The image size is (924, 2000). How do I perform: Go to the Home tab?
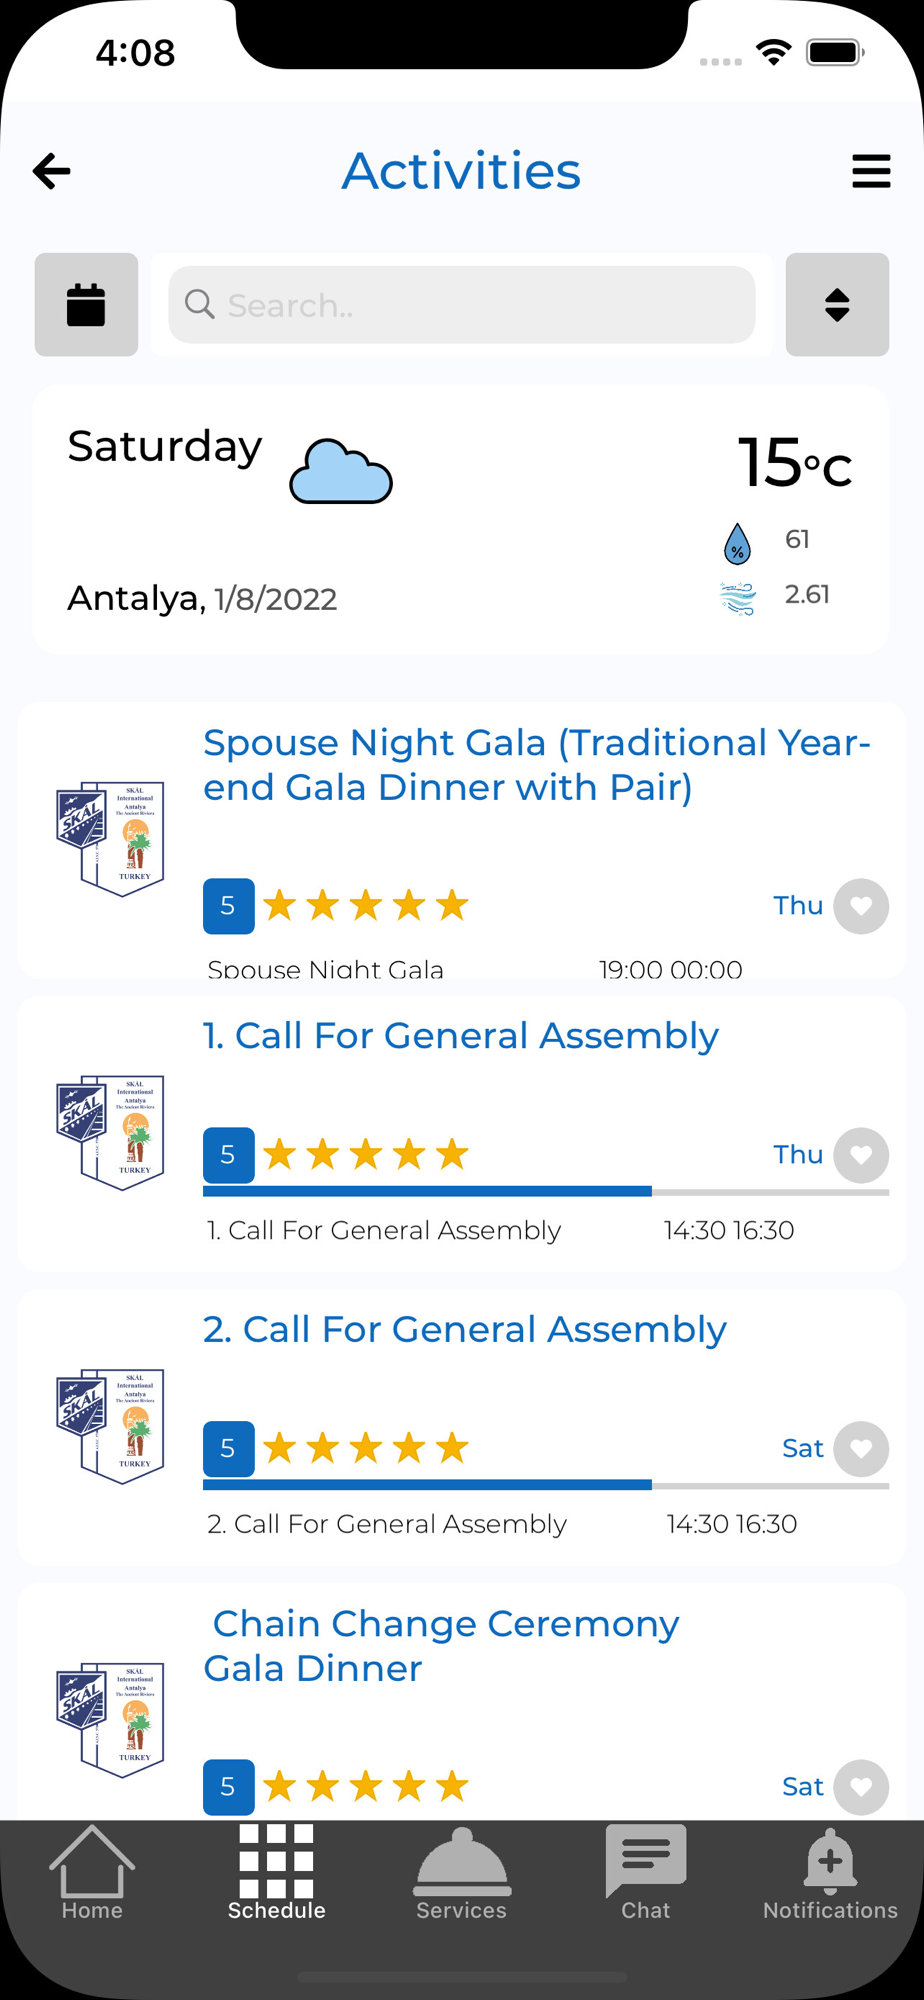(x=92, y=1872)
